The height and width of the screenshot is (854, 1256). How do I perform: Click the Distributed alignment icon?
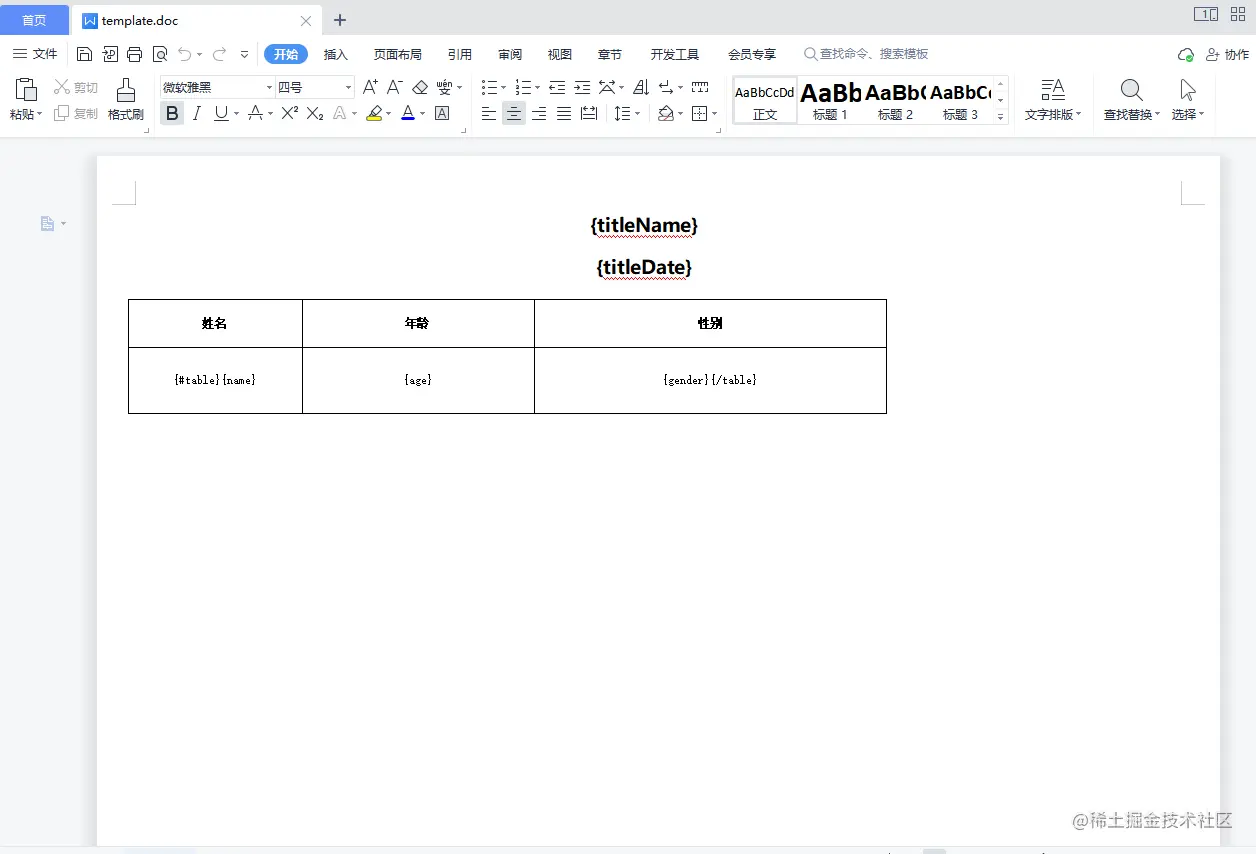tap(589, 114)
